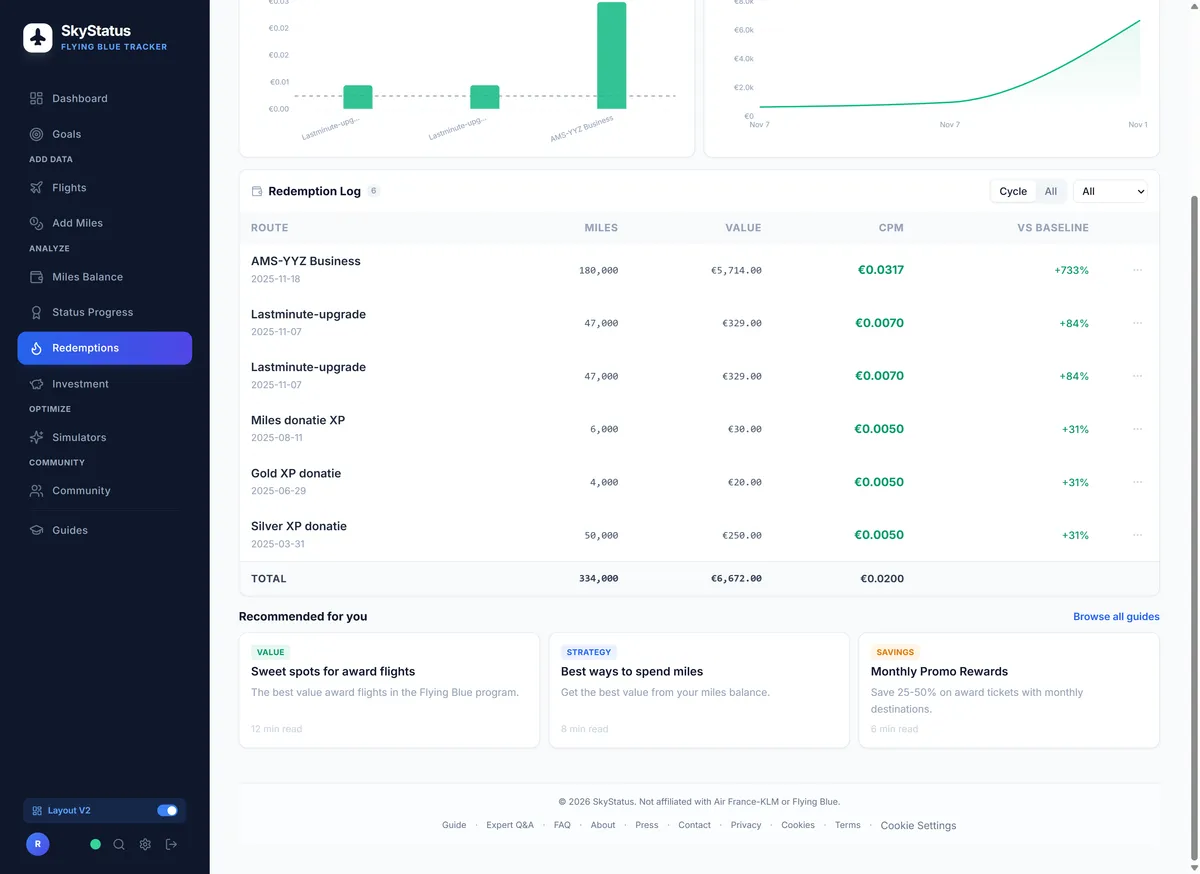
Task: Open options for the Silver XP donatie row
Action: (x=1137, y=534)
